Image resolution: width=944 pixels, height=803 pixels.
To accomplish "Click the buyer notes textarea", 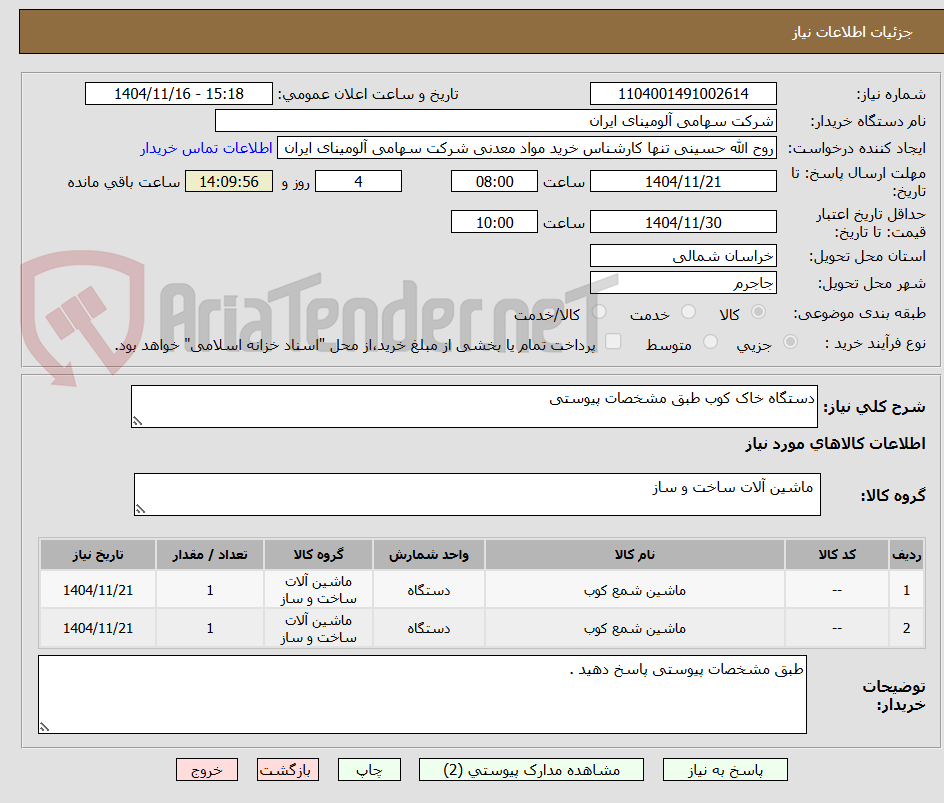I will [422, 695].
